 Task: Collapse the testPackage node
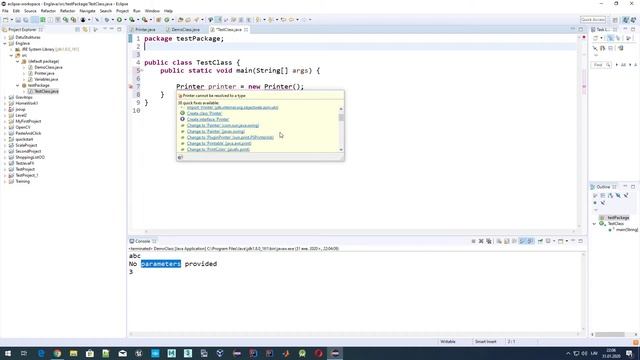tap(18, 85)
